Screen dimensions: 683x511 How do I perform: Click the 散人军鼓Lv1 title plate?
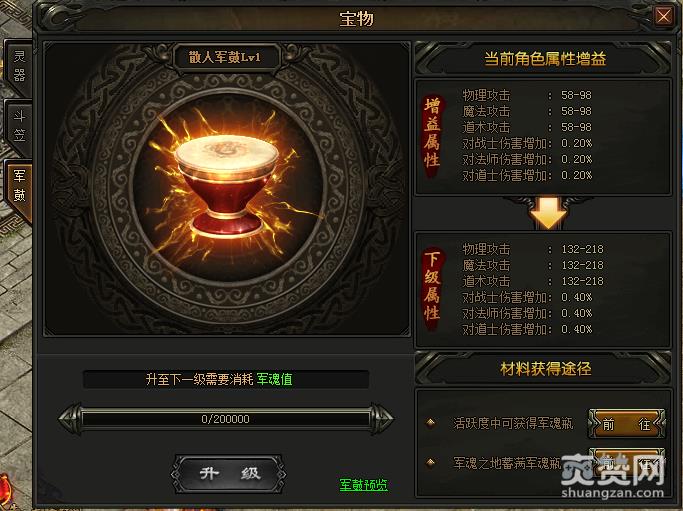point(226,57)
